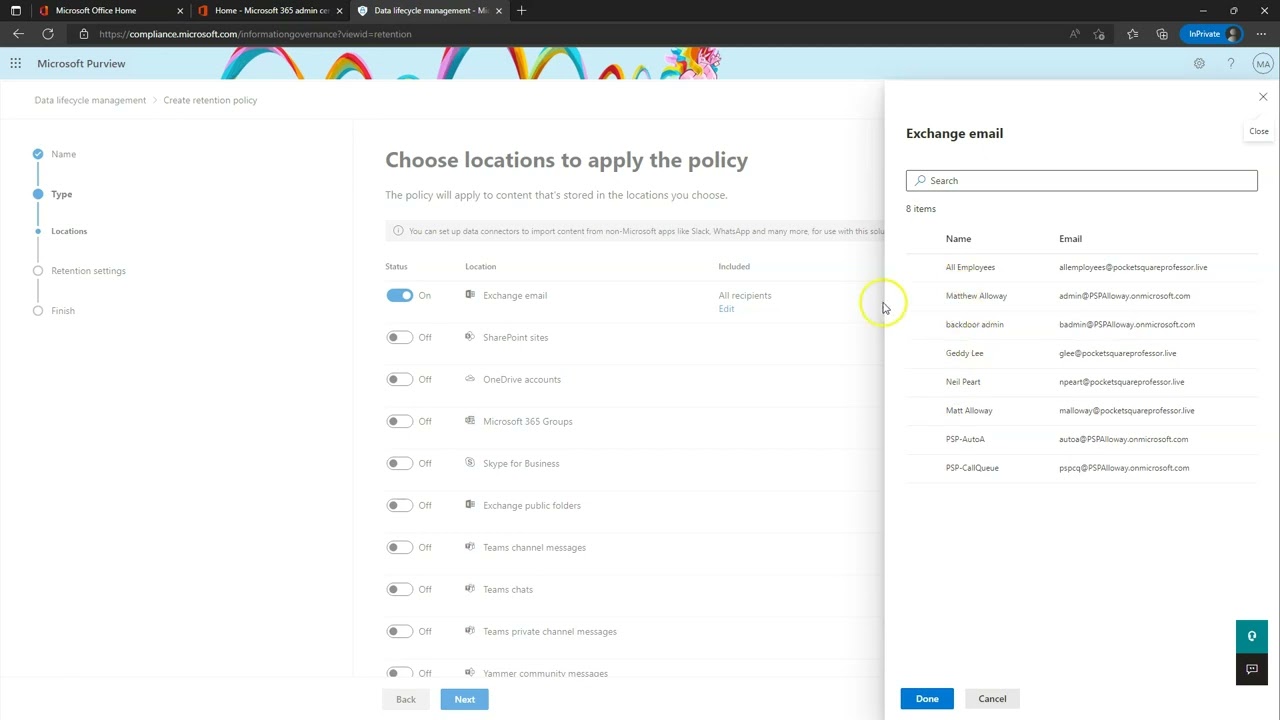Viewport: 1280px width, 720px height.
Task: Click the Teams channel messages icon
Action: (x=470, y=547)
